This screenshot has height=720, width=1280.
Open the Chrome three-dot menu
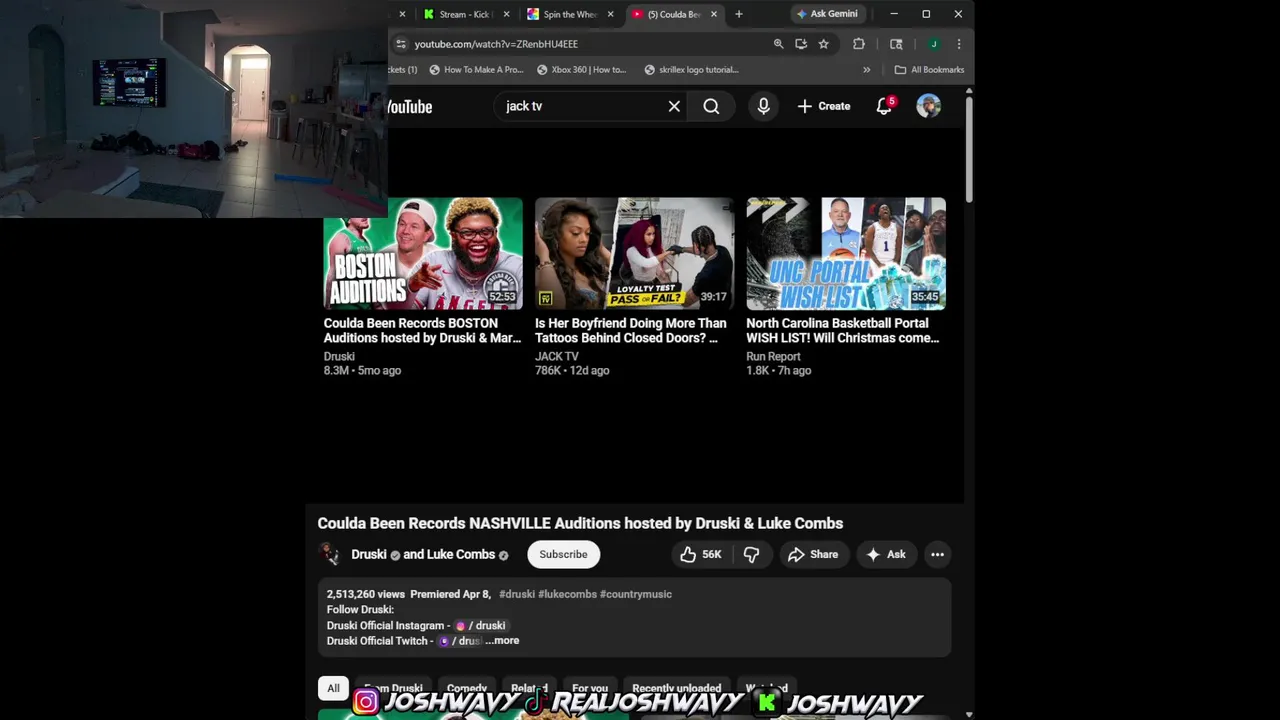[x=959, y=44]
